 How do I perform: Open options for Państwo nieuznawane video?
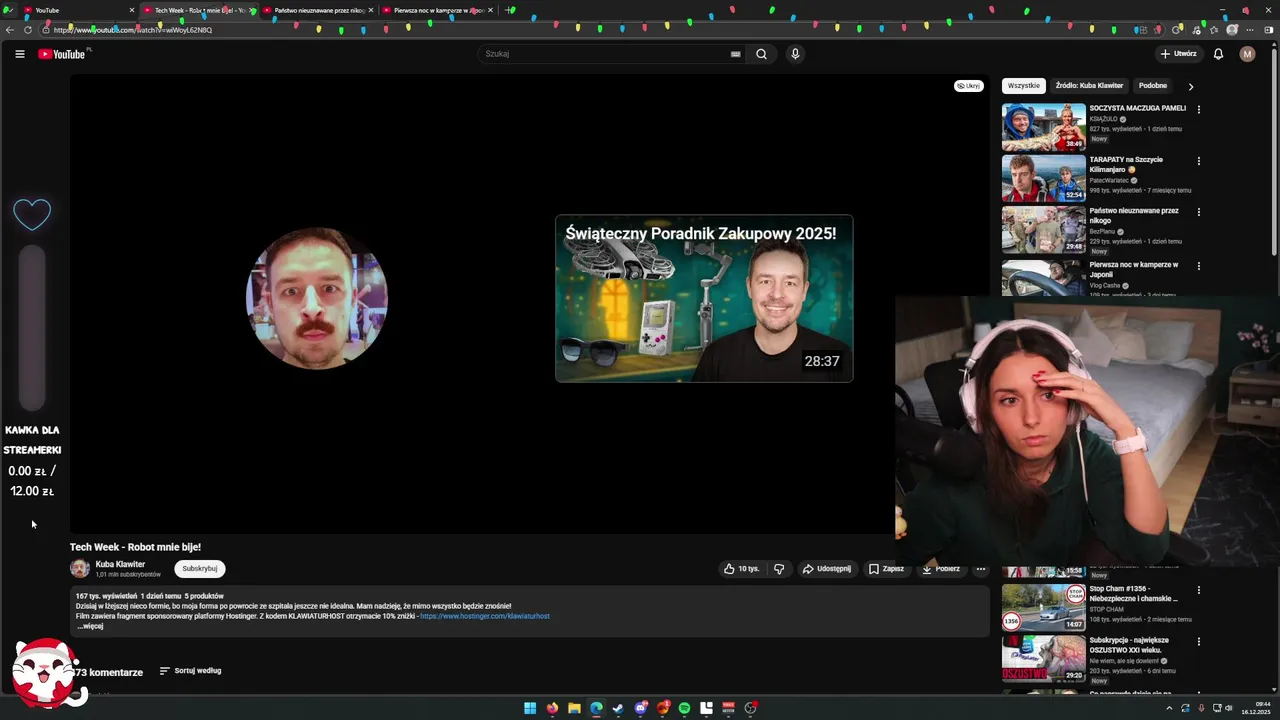point(1198,212)
